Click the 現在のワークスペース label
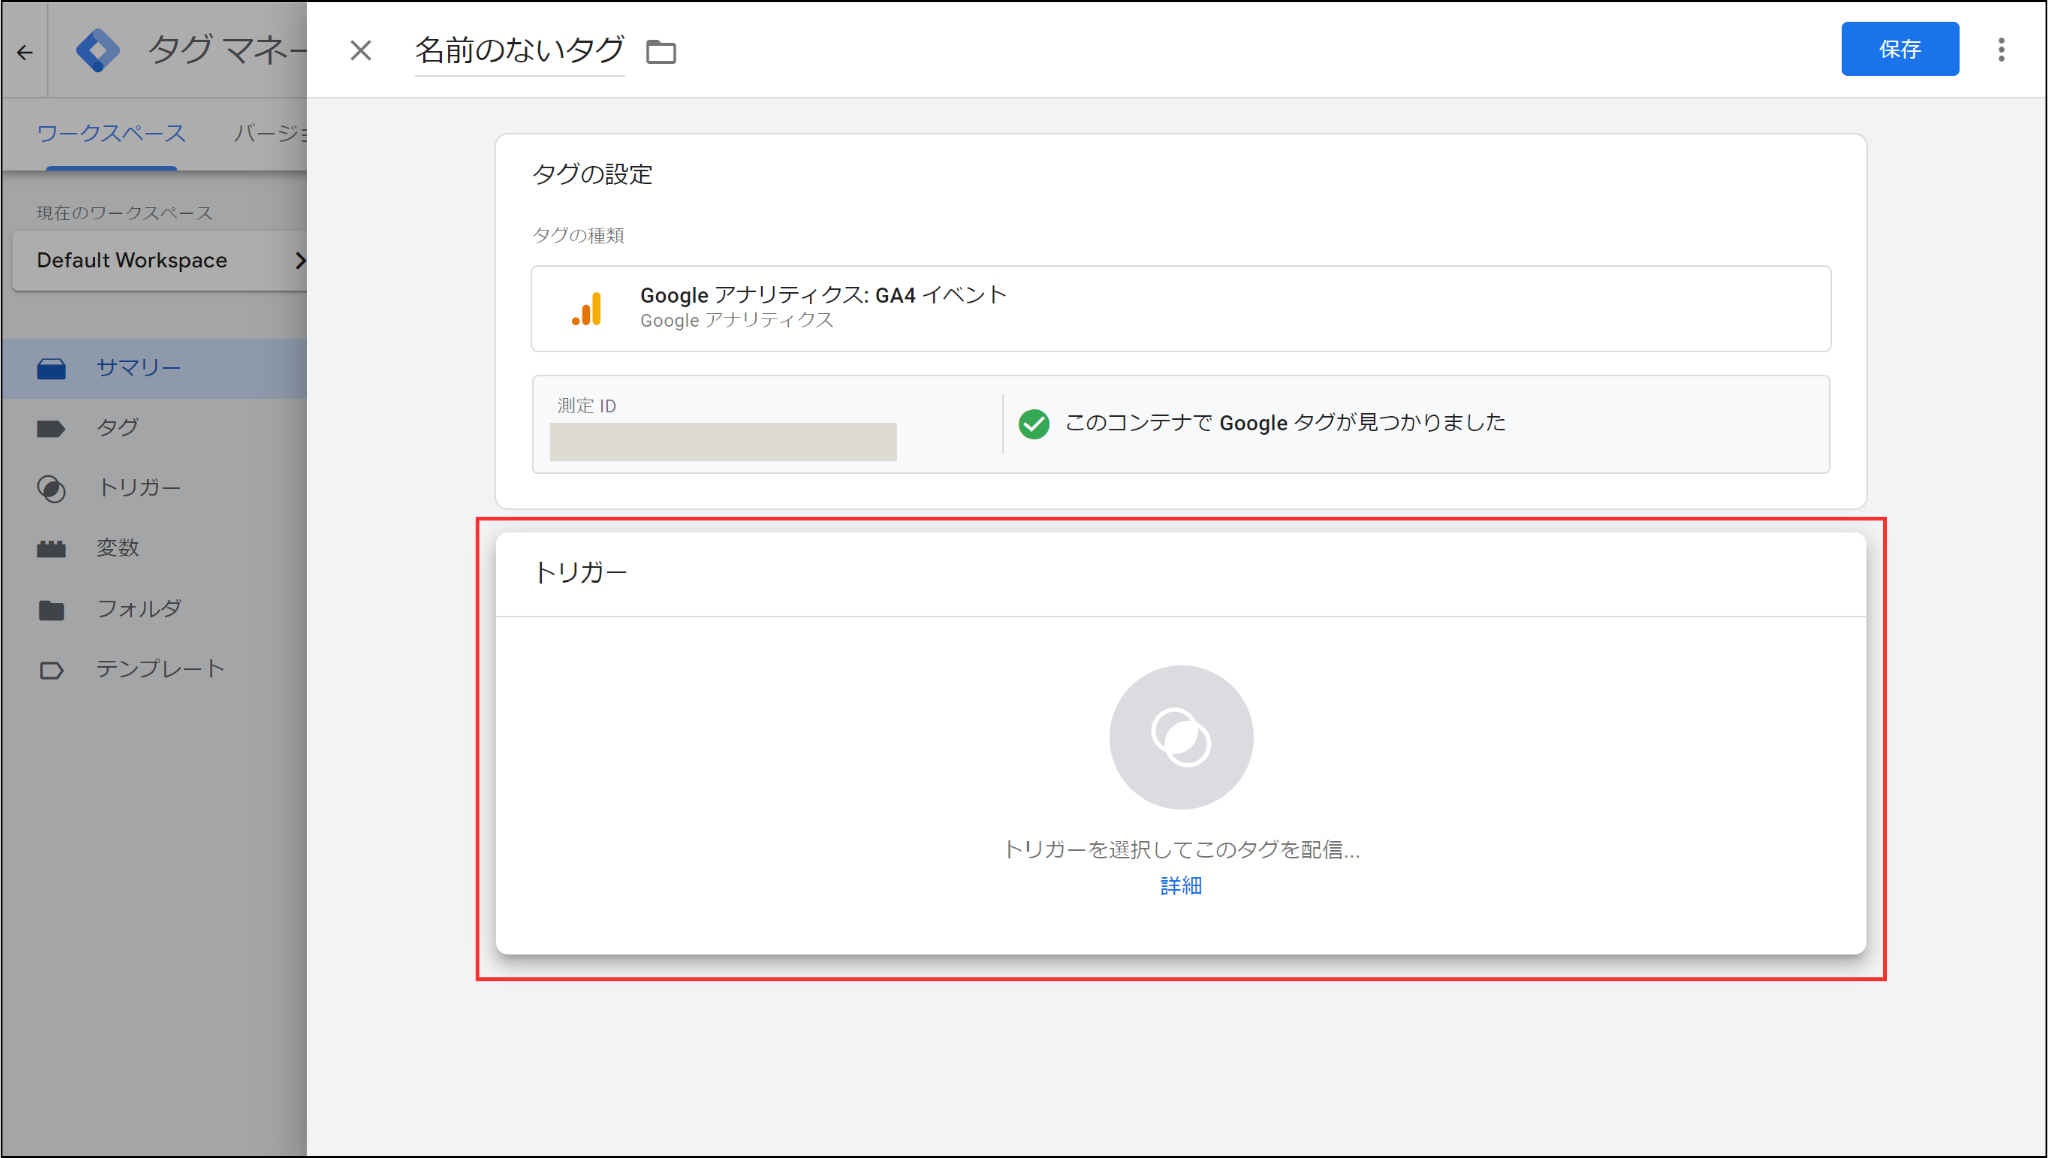 coord(125,213)
